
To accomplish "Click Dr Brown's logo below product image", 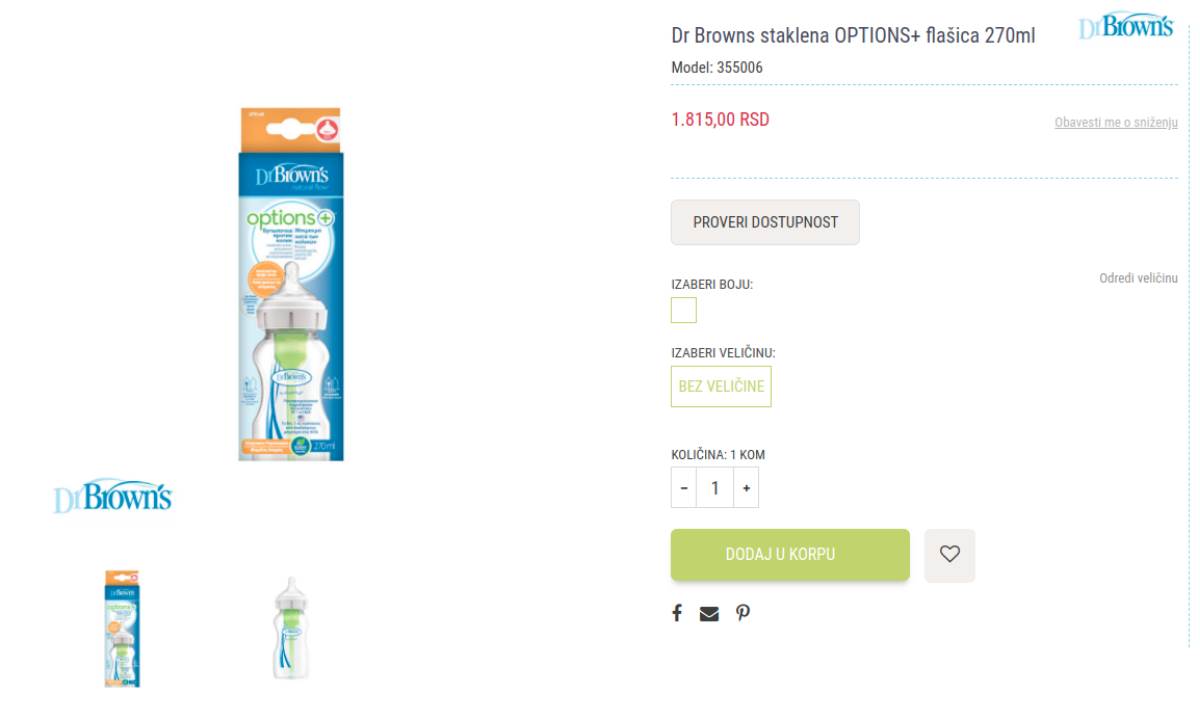I will click(x=113, y=496).
